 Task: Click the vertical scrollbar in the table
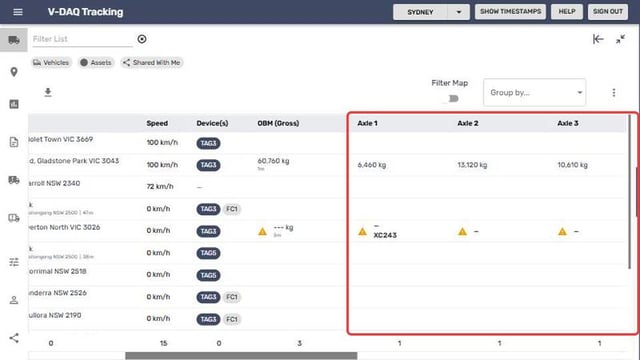[x=630, y=192]
